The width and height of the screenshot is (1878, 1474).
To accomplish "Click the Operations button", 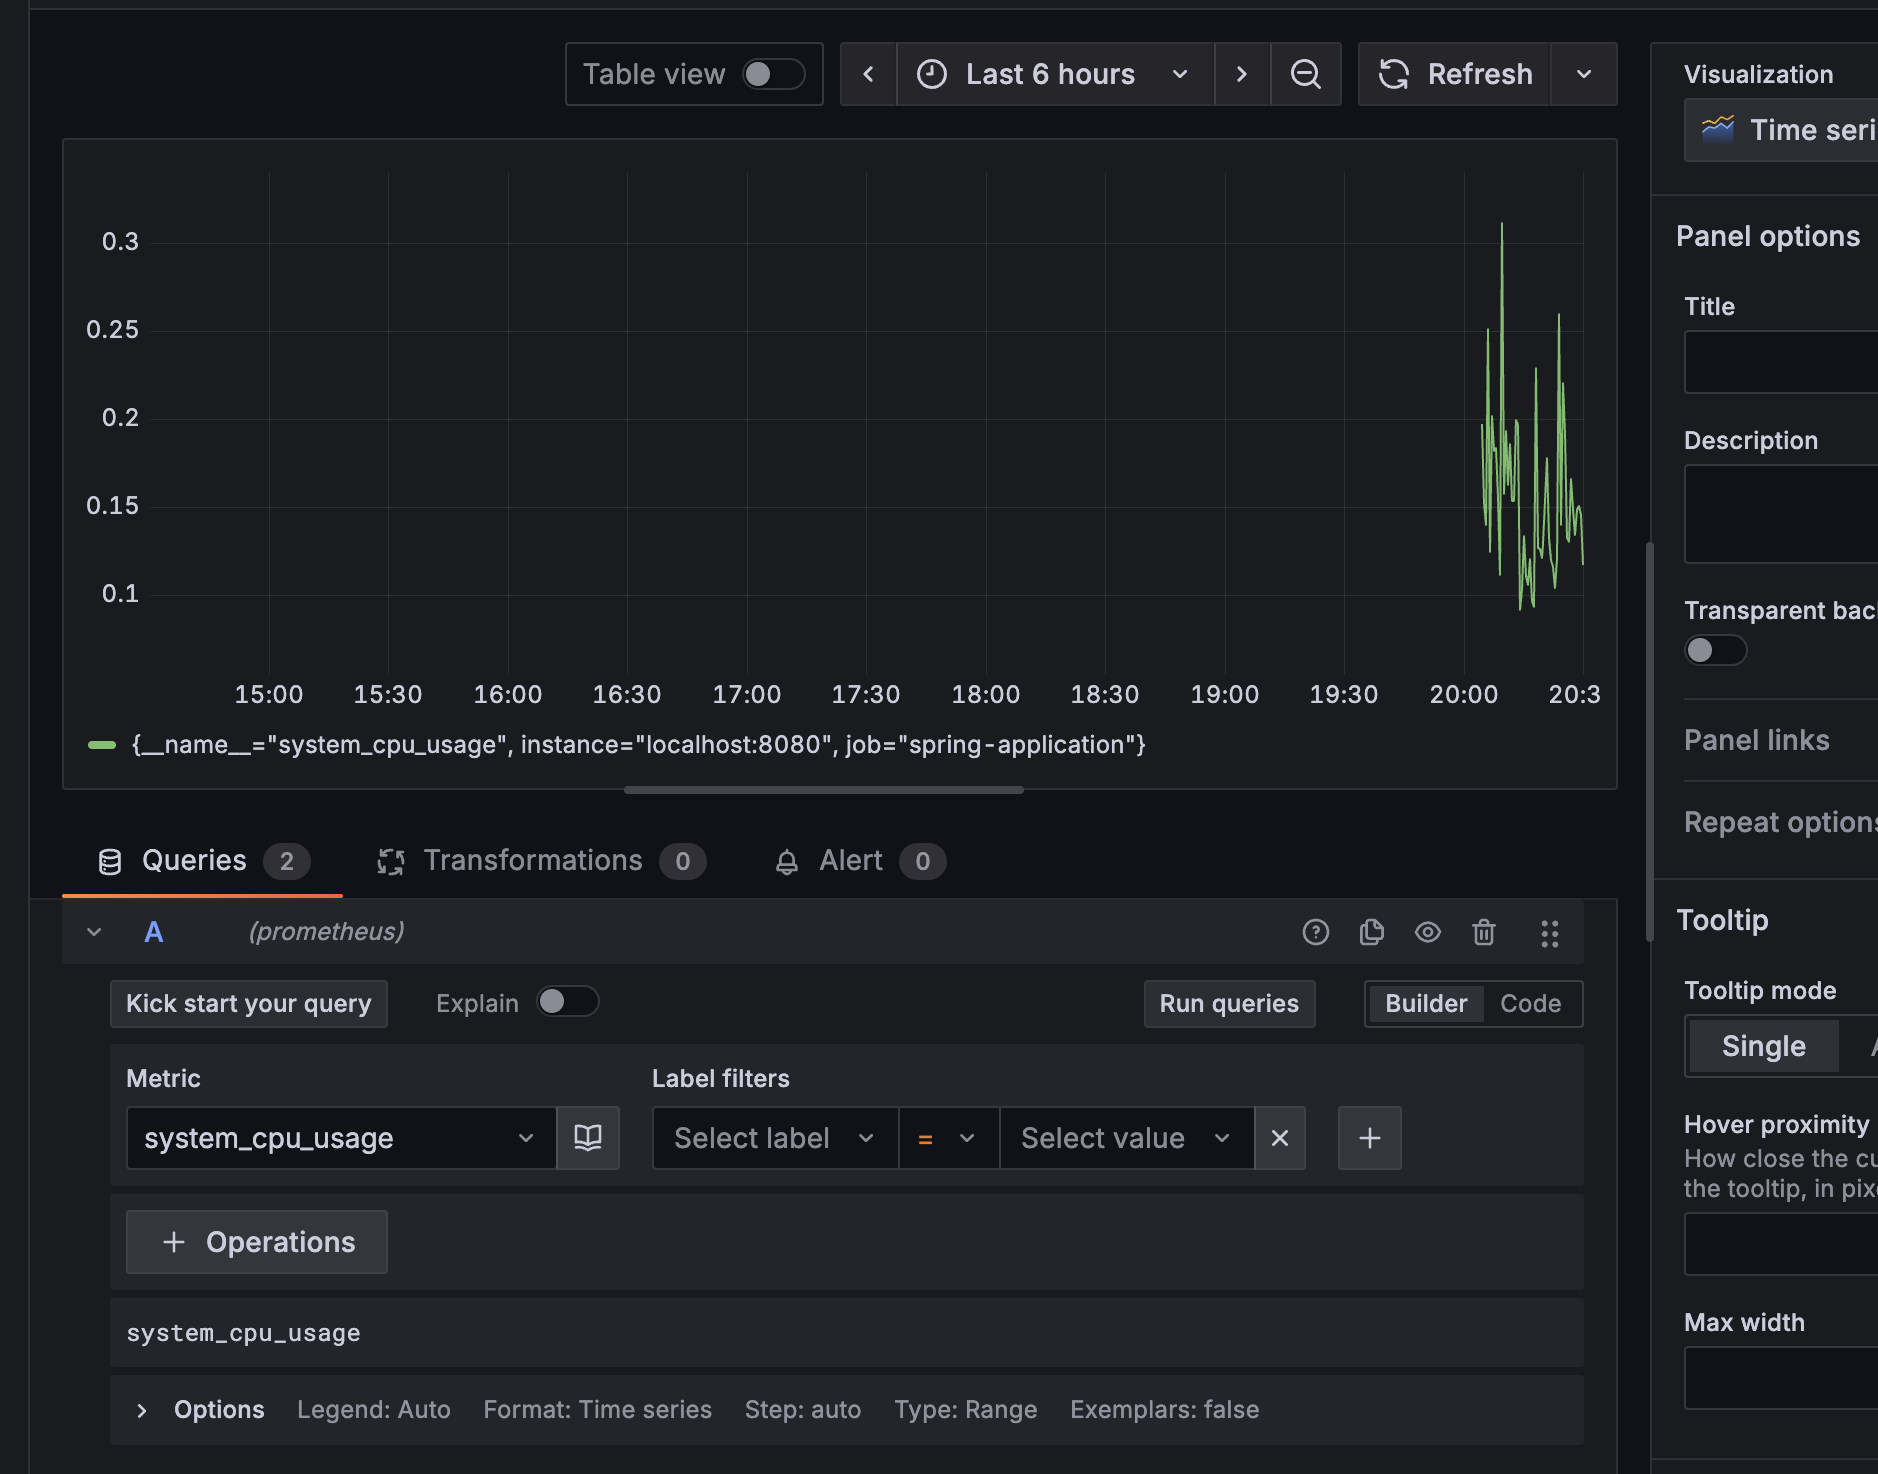I will click(x=257, y=1242).
